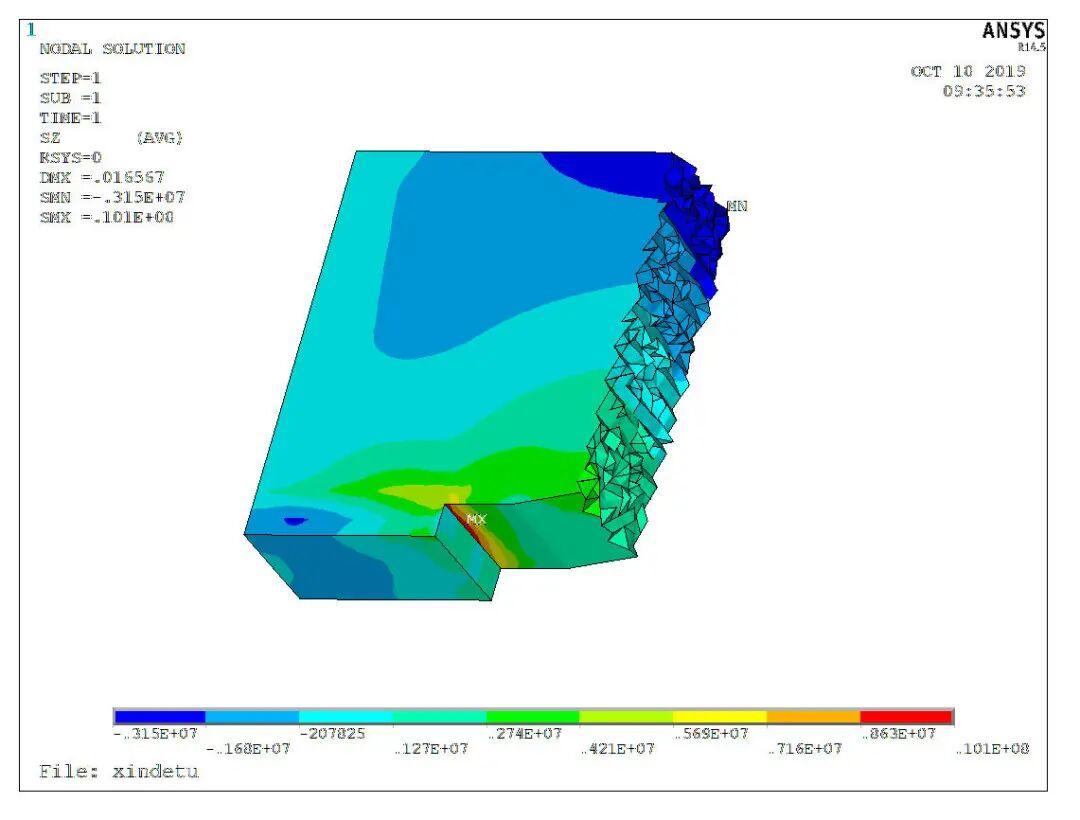
Task: Click legend value -.315E+07
Action: click(156, 734)
